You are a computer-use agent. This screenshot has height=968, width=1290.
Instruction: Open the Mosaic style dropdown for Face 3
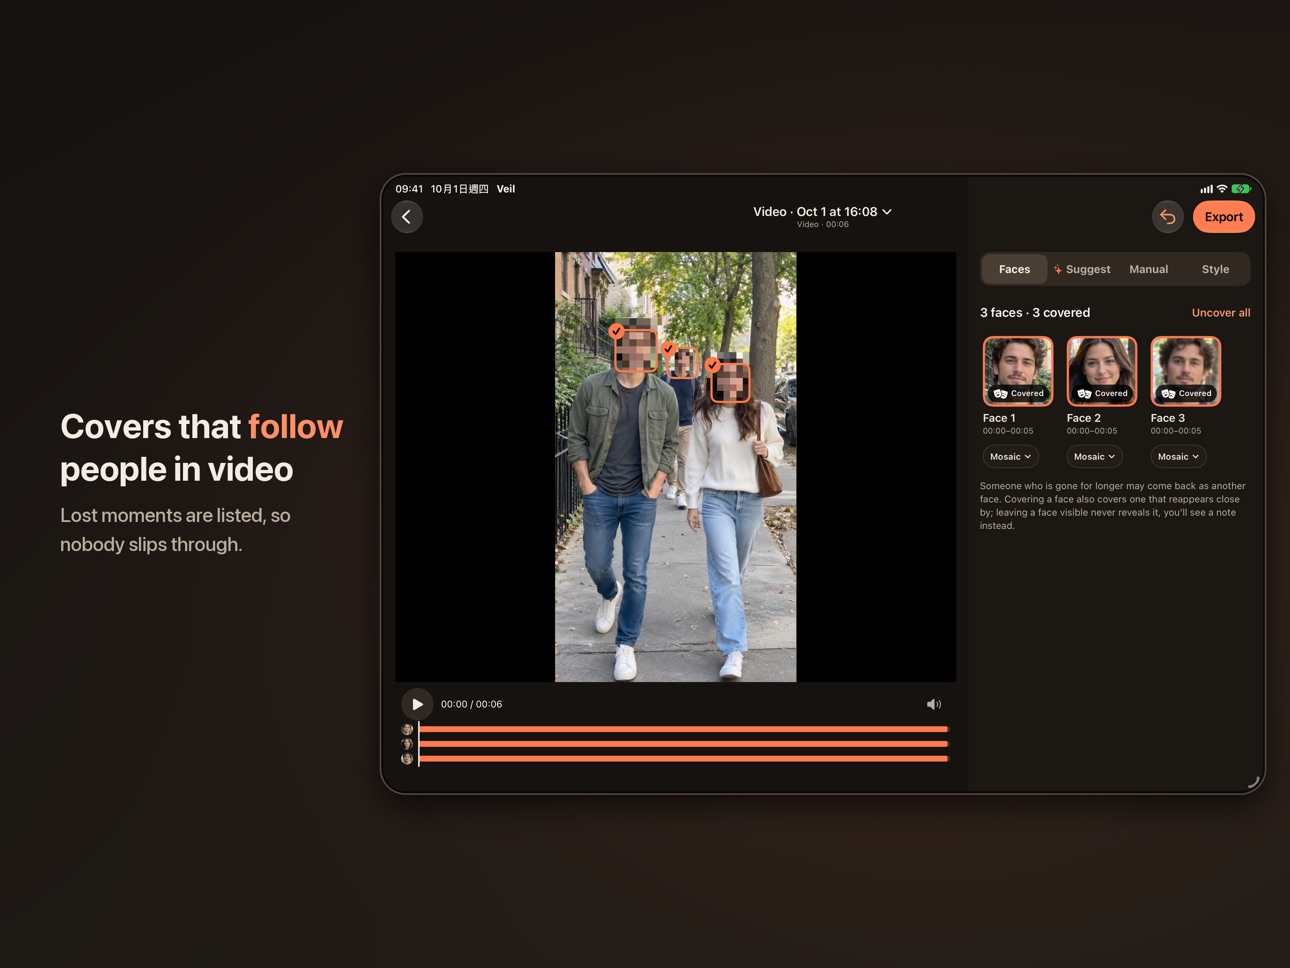pos(1179,457)
